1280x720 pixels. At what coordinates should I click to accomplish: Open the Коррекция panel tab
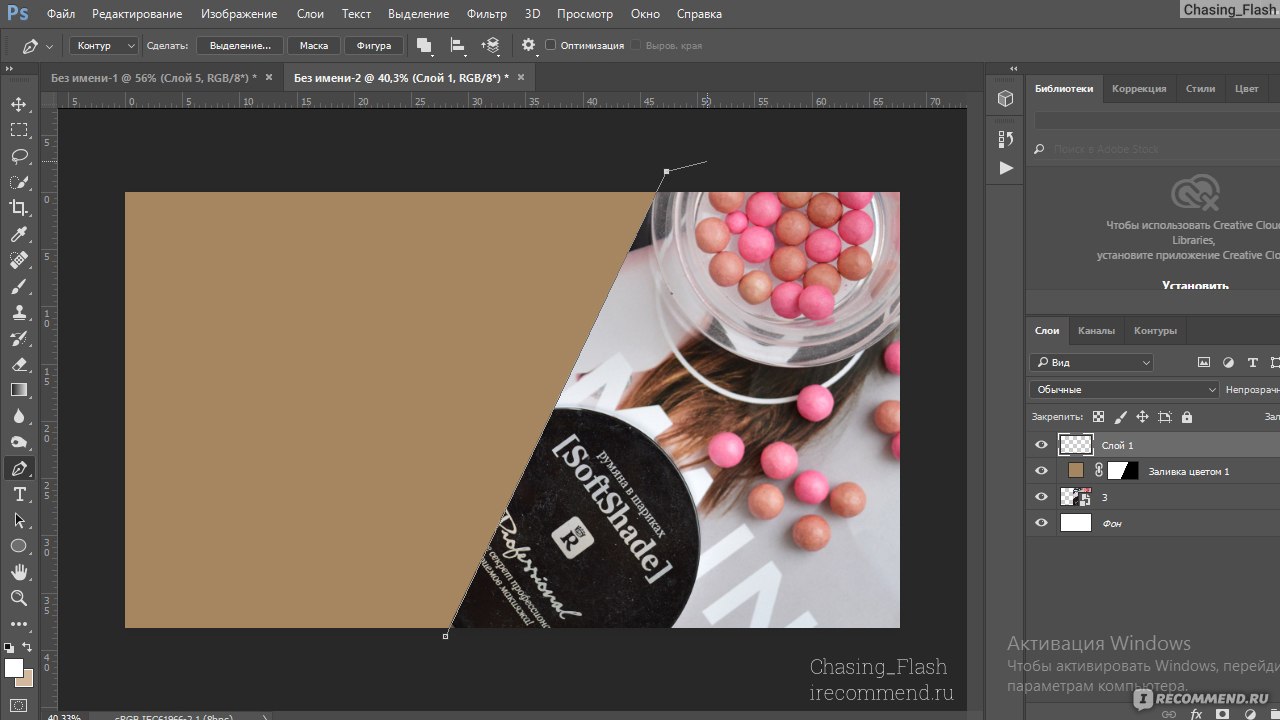(1139, 88)
